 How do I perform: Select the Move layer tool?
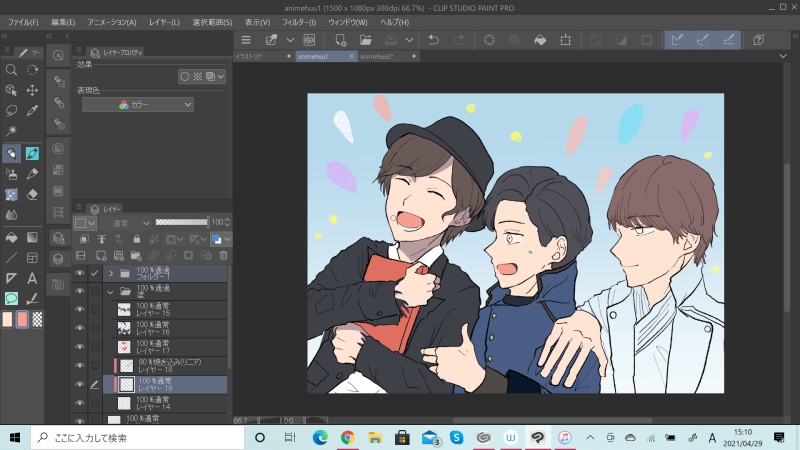[32, 90]
